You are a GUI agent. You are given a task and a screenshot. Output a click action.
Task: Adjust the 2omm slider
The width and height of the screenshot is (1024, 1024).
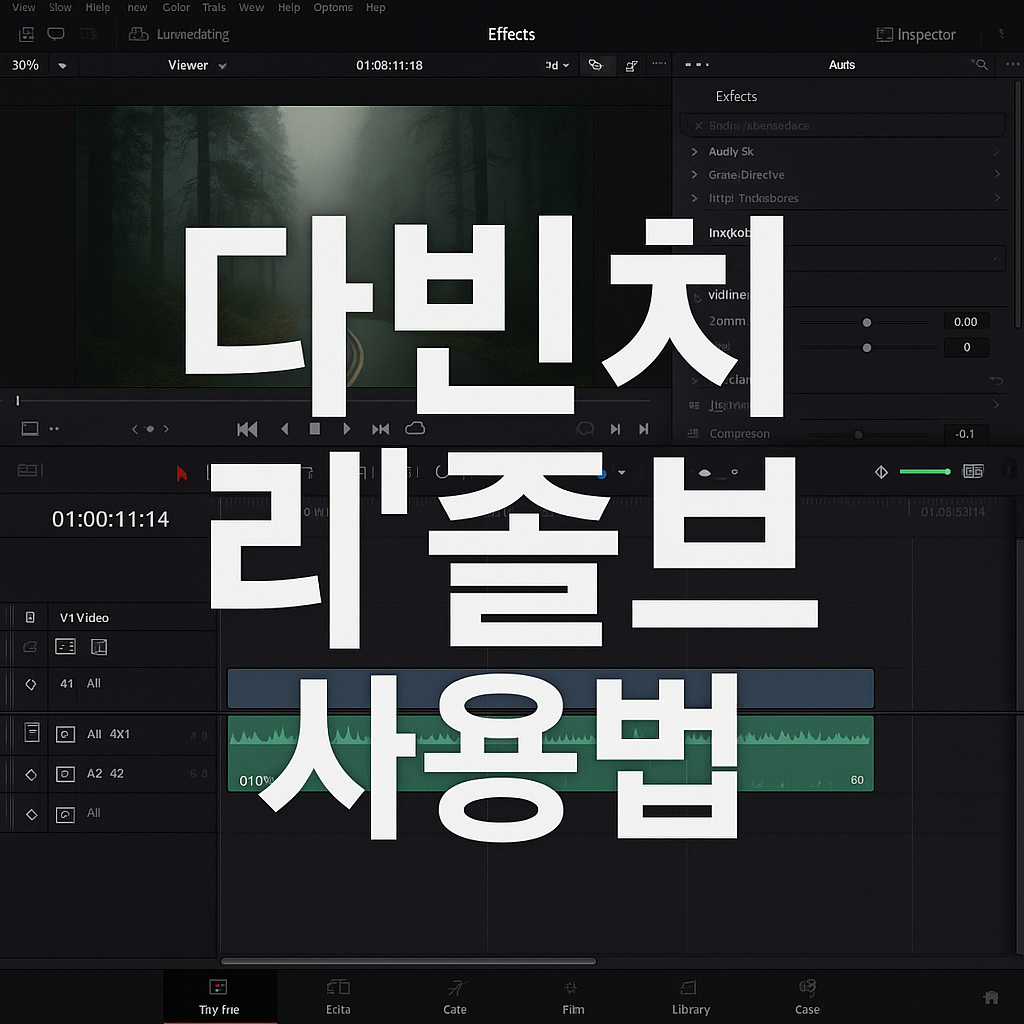point(867,323)
